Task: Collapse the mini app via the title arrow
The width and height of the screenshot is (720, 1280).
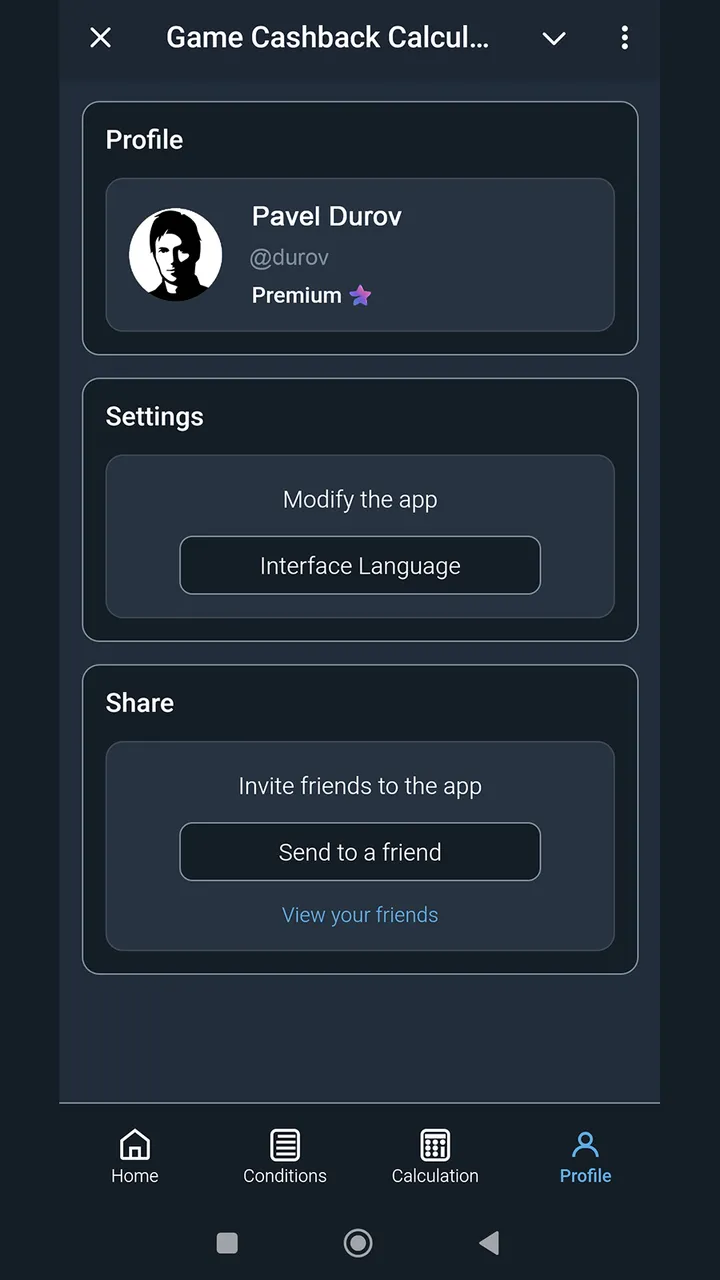Action: 554,38
